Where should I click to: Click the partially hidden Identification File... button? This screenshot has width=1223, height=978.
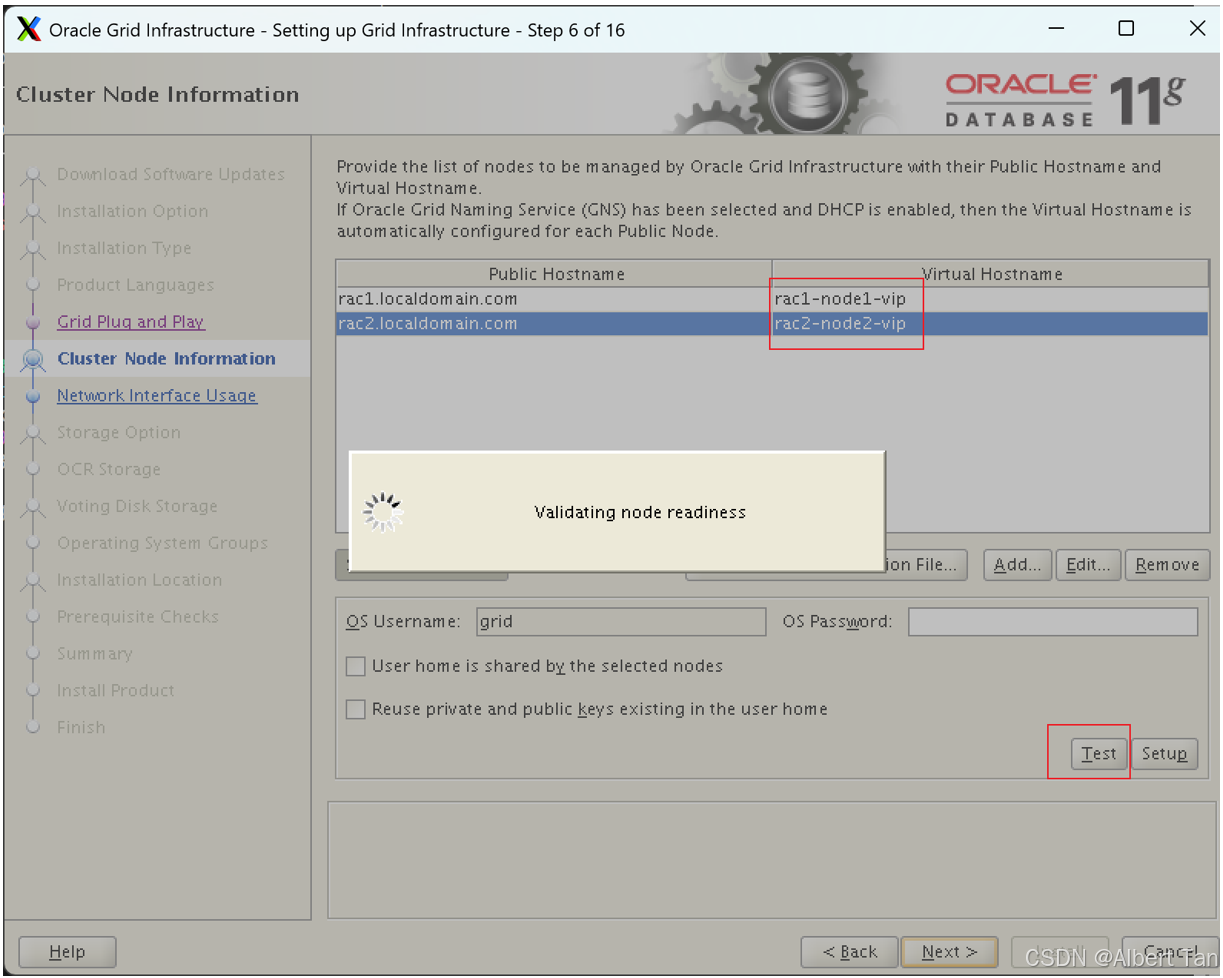[x=926, y=565]
